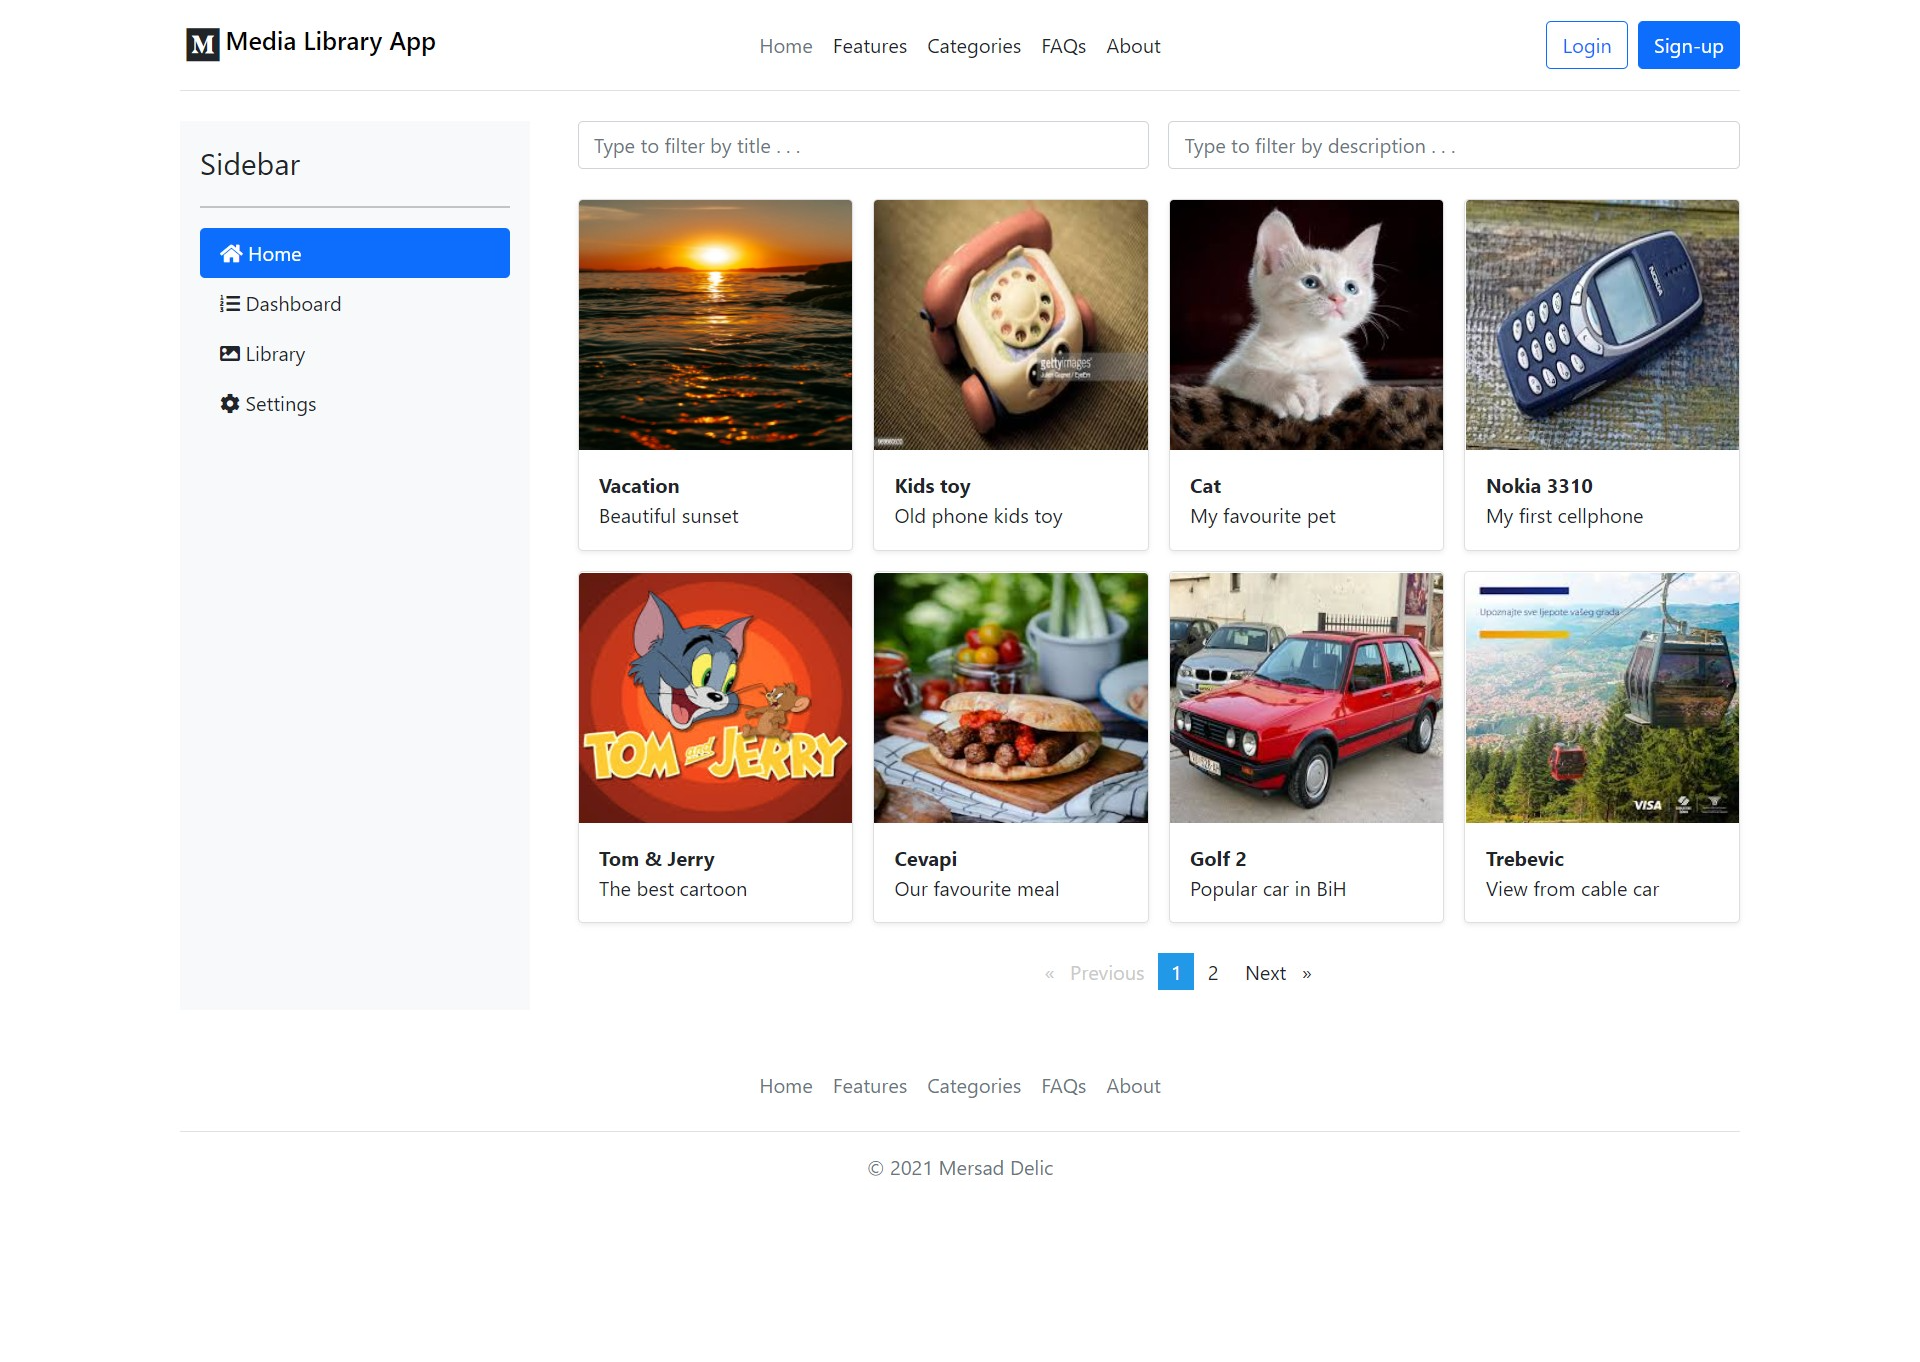
Task: Open Dashboard via its list icon
Action: [x=229, y=303]
